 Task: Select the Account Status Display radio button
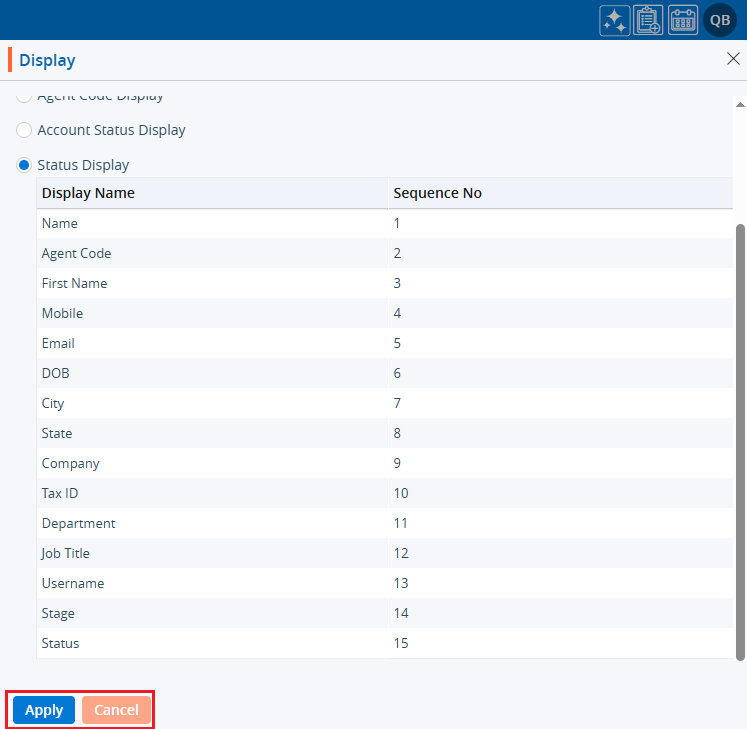point(24,130)
